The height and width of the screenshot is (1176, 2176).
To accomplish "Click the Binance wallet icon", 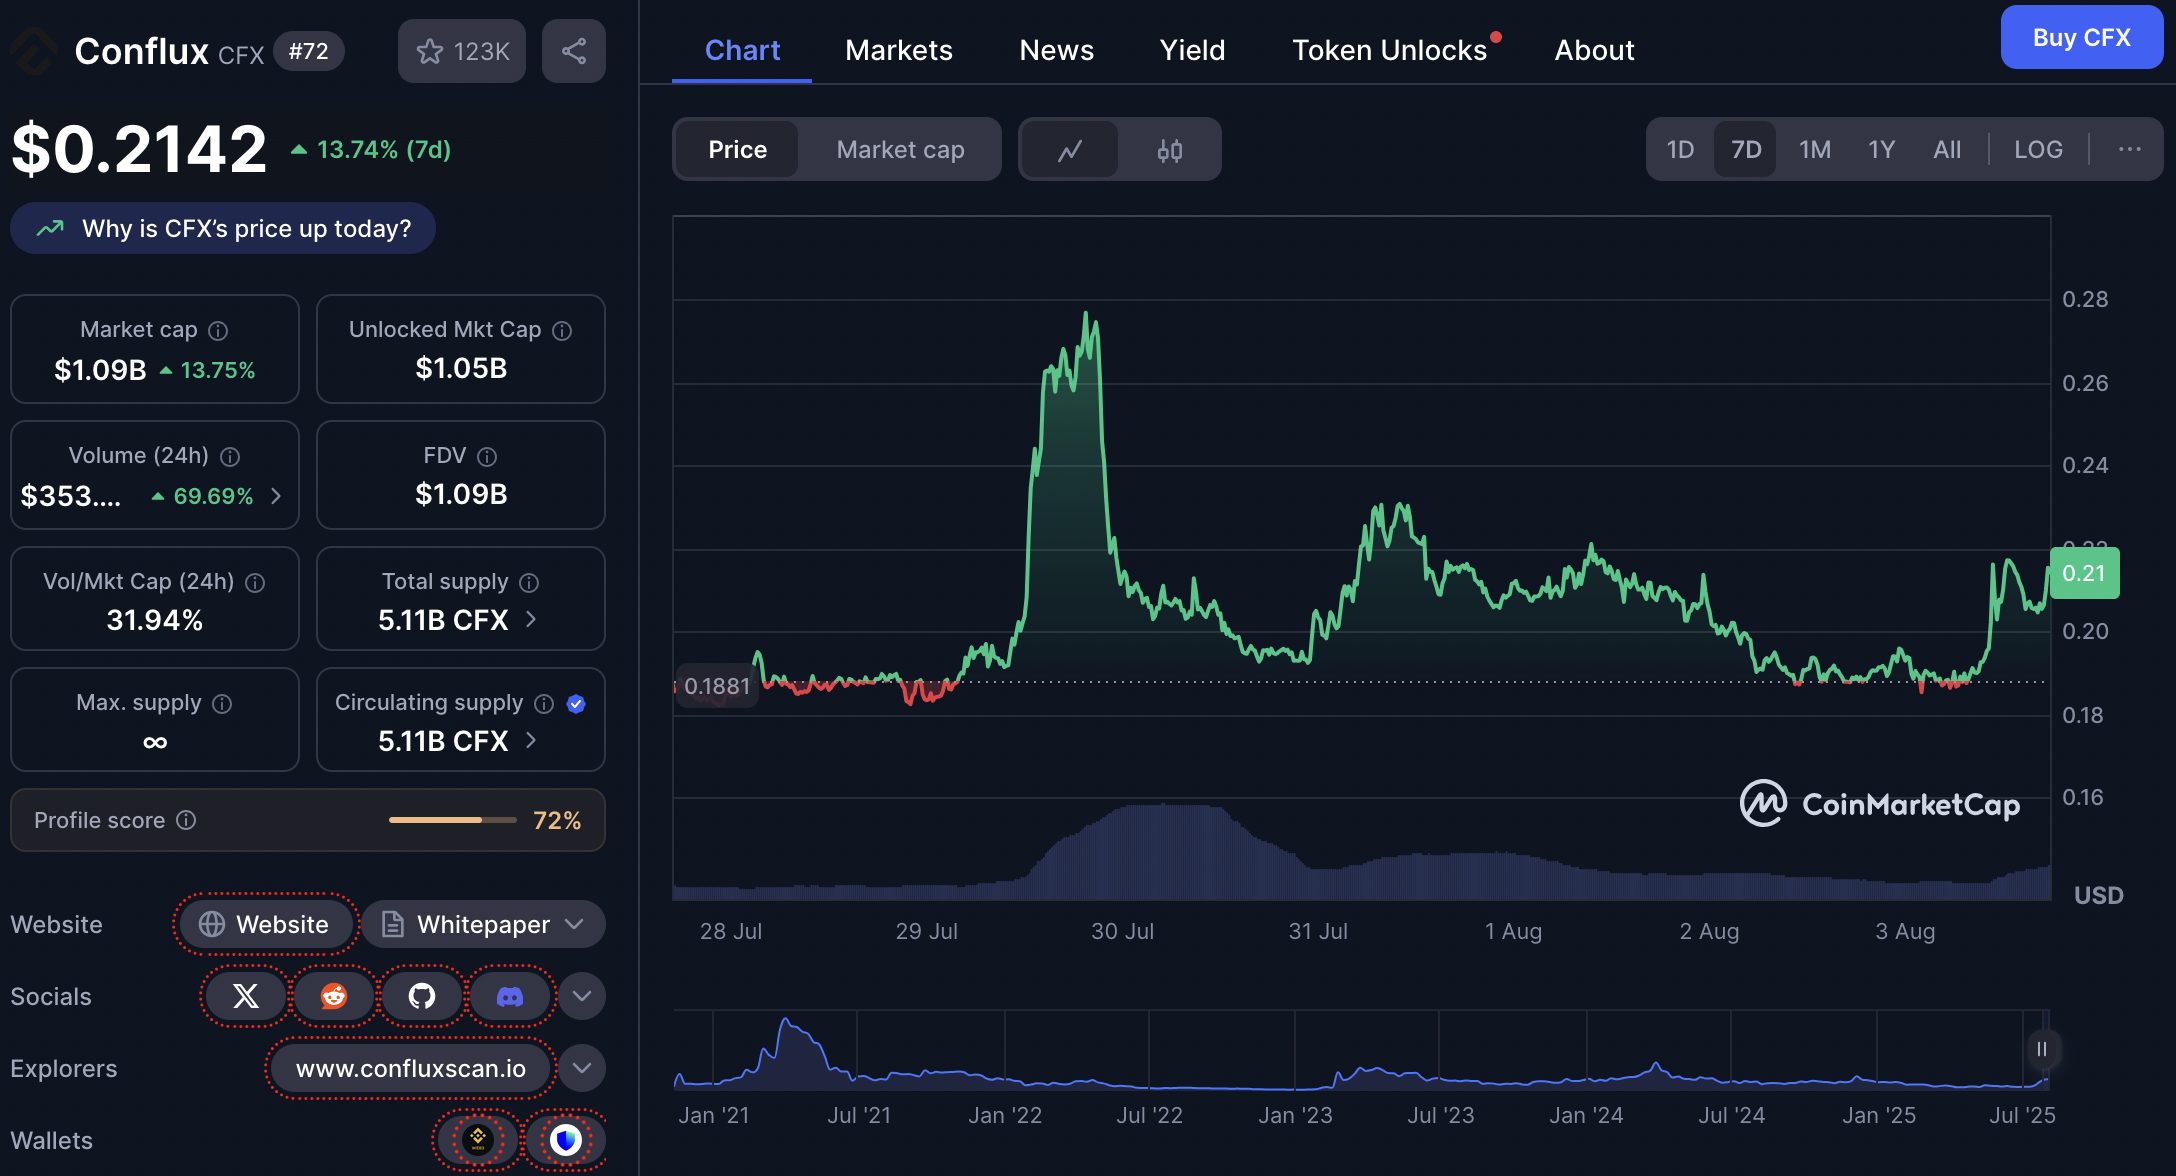I will click(x=478, y=1139).
